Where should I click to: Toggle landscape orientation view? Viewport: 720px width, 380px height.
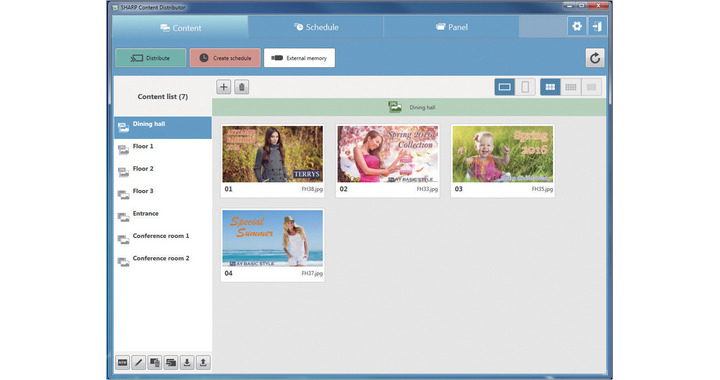click(504, 87)
